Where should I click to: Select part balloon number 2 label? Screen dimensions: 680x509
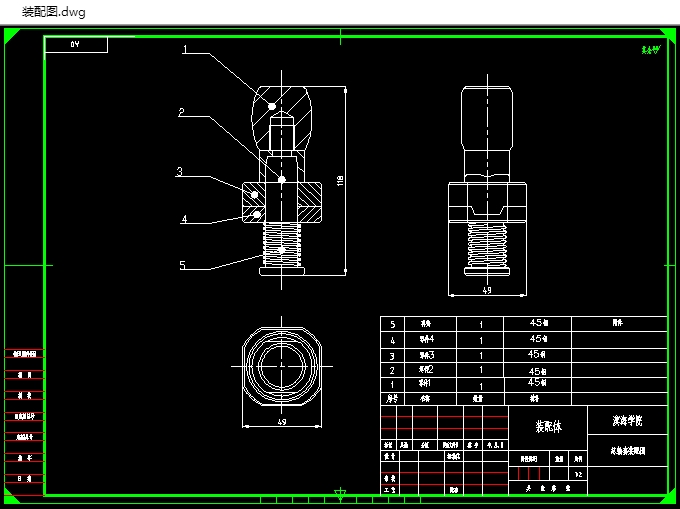pos(181,113)
